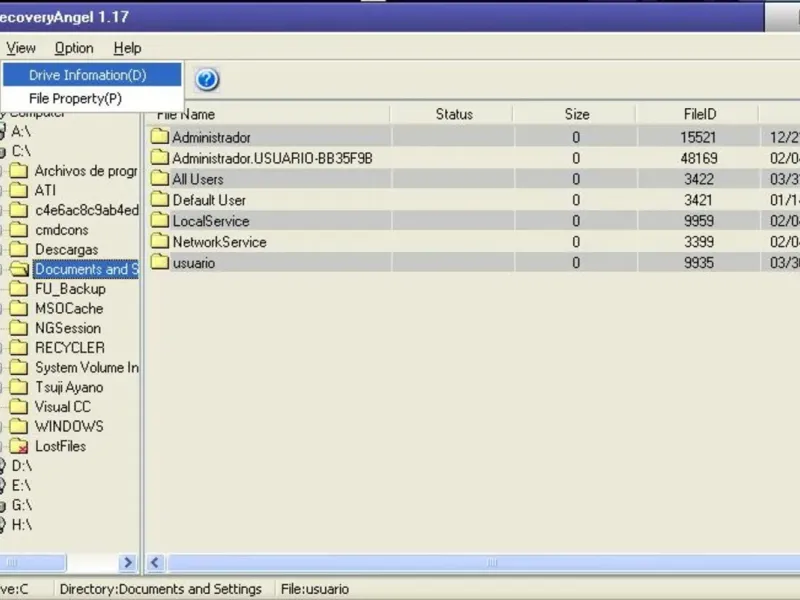The image size is (800, 600).
Task: Open the Option menu
Action: [74, 48]
